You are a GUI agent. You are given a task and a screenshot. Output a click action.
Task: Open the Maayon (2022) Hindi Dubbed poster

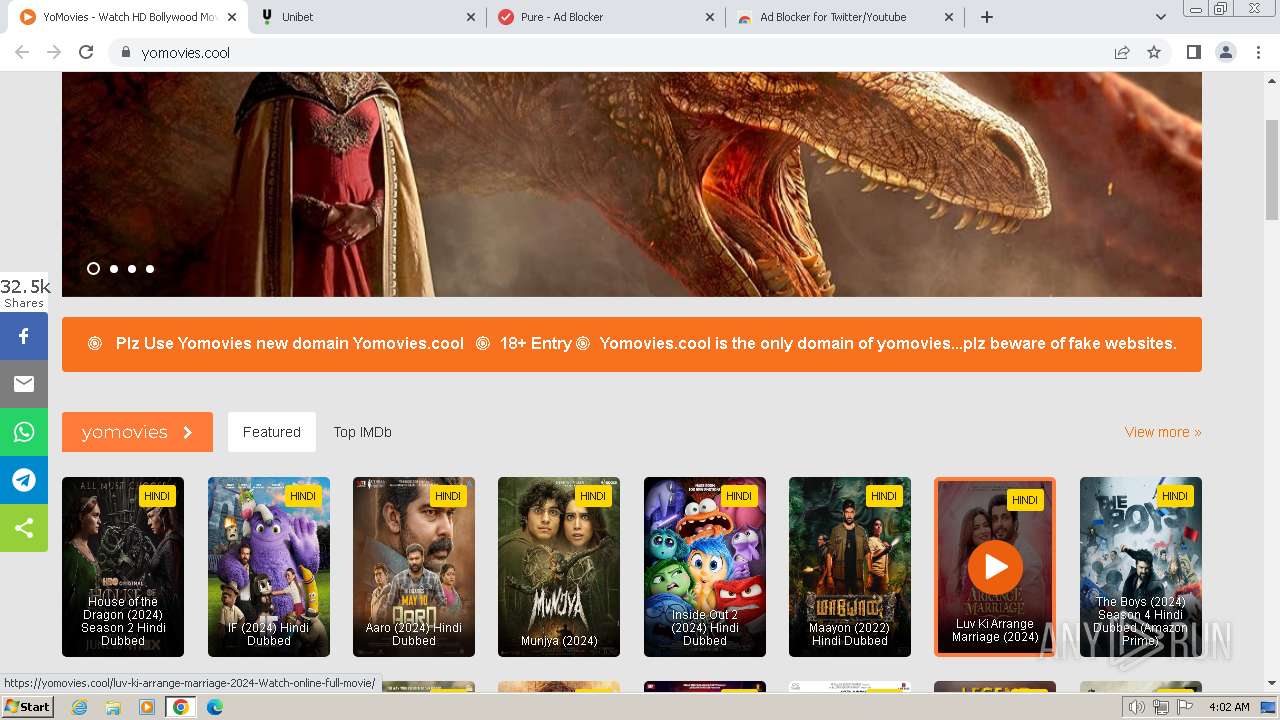tap(850, 567)
